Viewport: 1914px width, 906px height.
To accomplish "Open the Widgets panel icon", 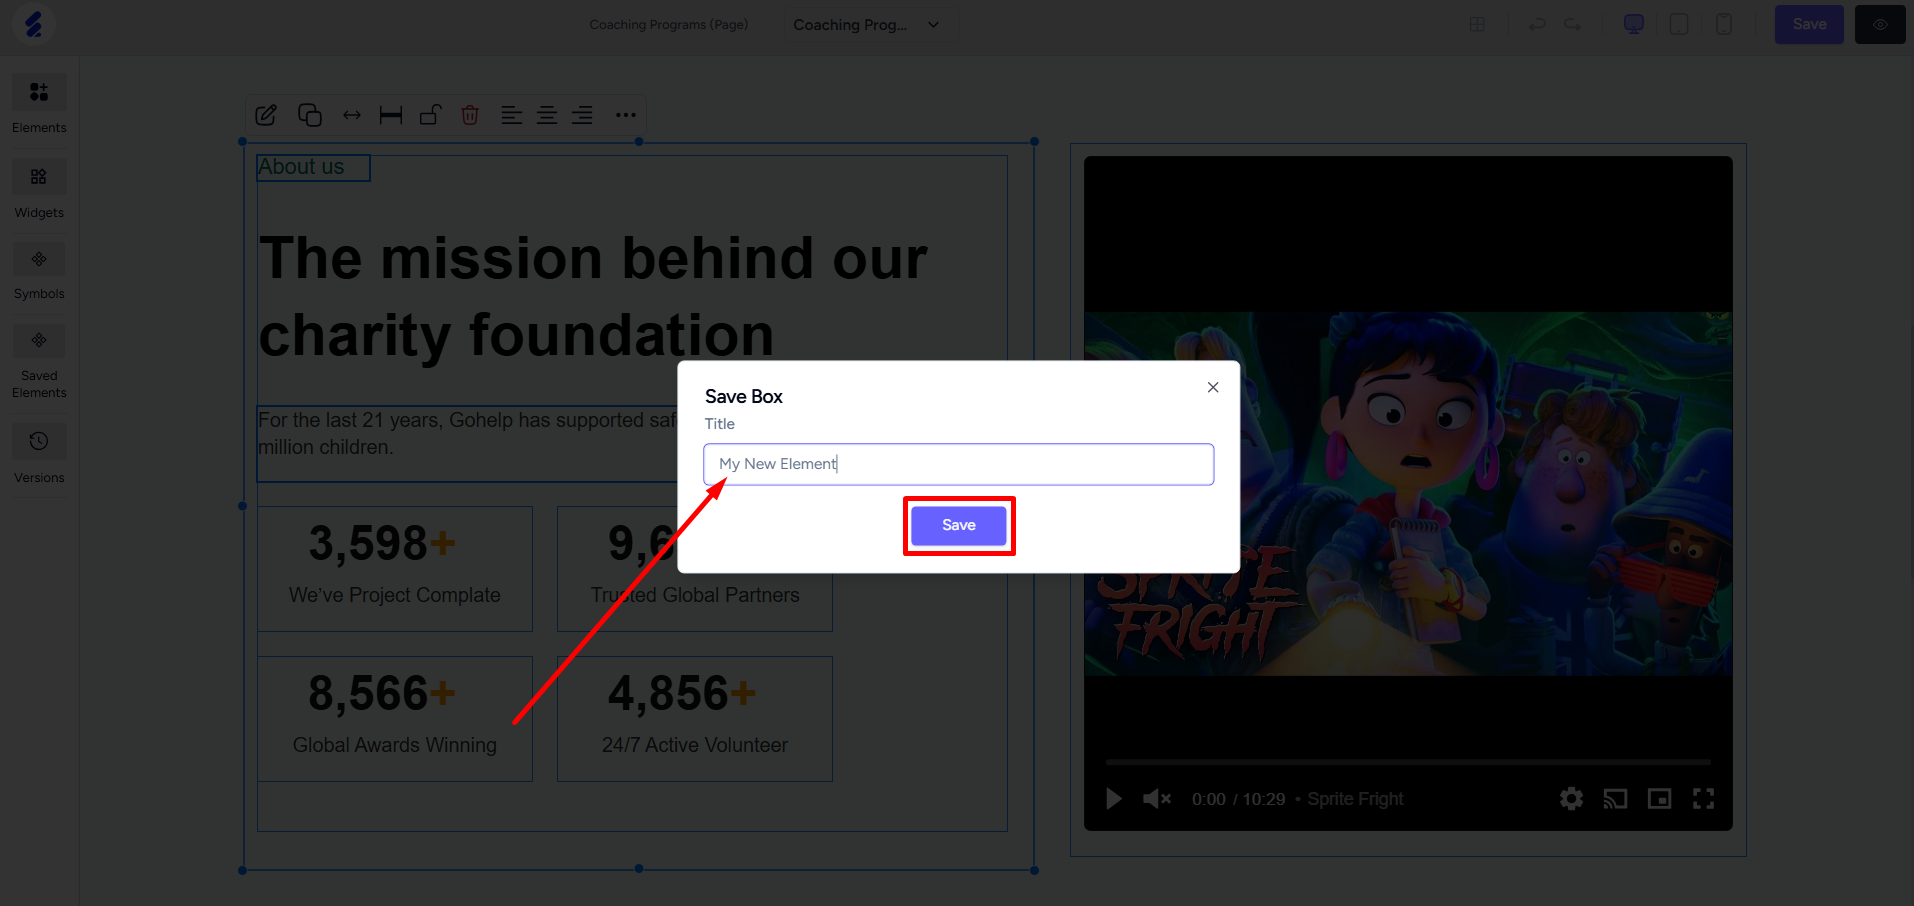I will (39, 177).
